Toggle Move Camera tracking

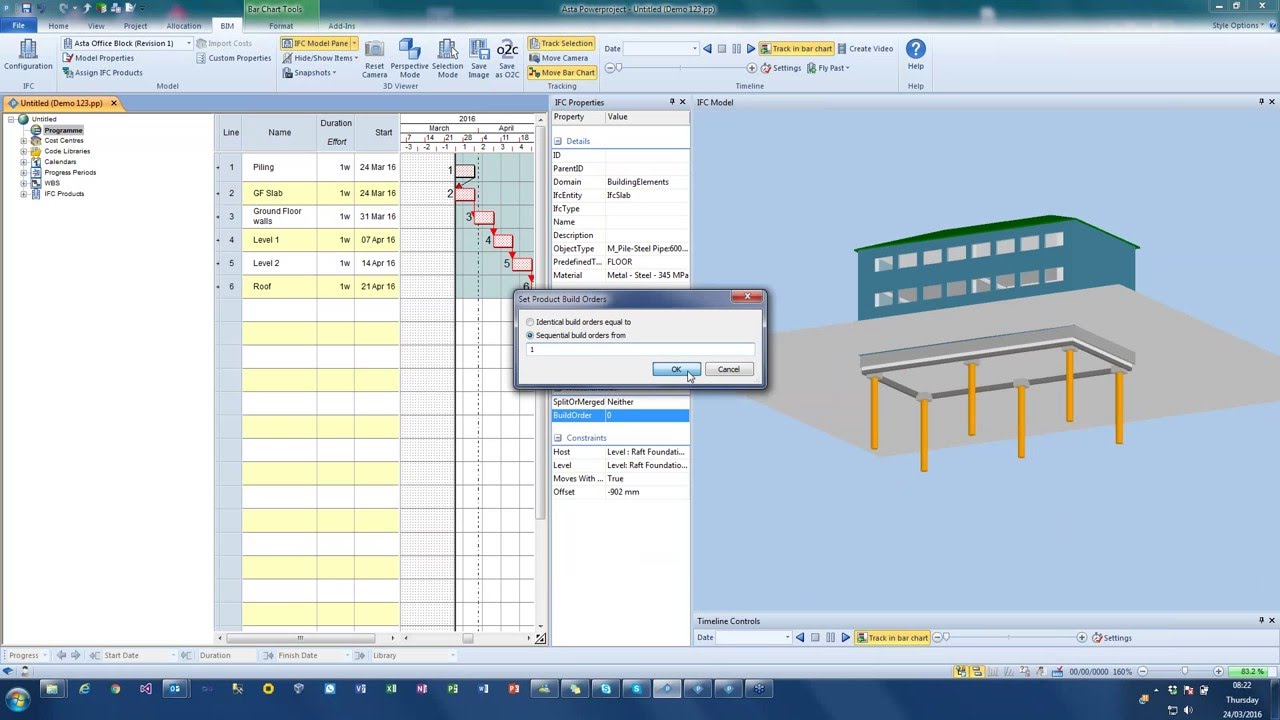[x=558, y=58]
